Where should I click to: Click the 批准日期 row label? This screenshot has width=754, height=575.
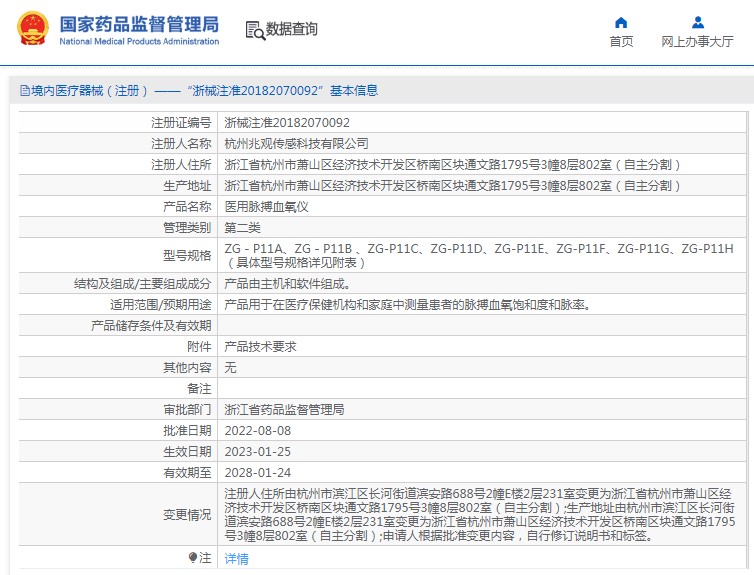tap(187, 431)
